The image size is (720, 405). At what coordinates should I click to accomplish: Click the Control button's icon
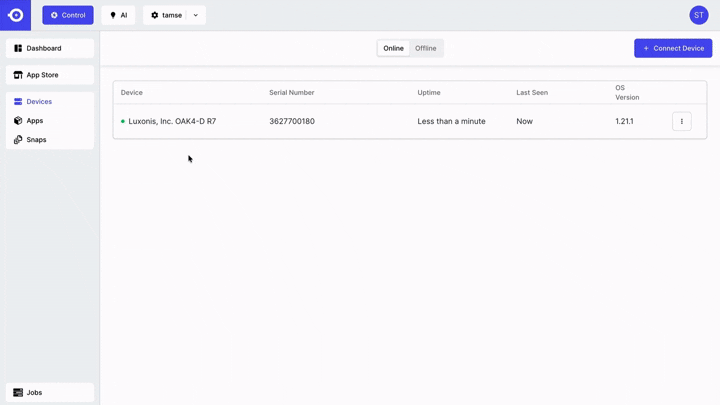point(54,15)
